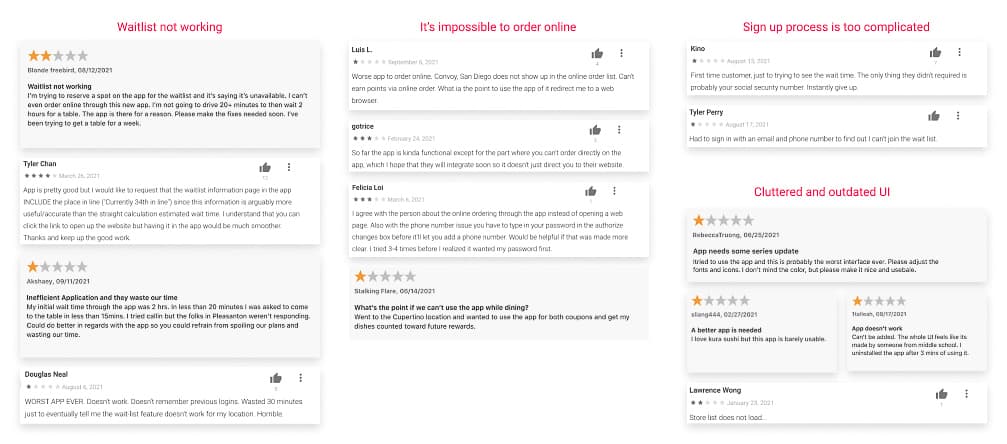
Task: Like Douglas Neal's review
Action: 276,378
